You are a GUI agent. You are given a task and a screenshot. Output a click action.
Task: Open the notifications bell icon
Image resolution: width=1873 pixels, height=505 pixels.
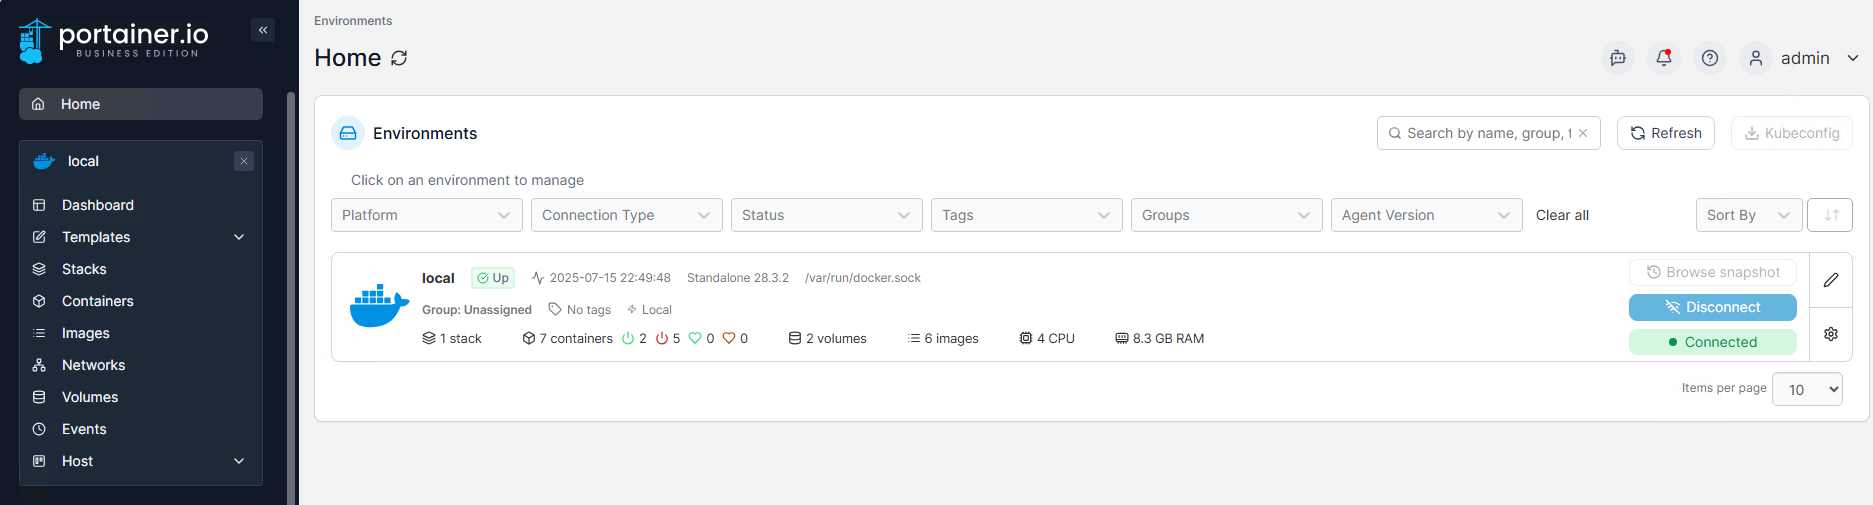coord(1664,58)
